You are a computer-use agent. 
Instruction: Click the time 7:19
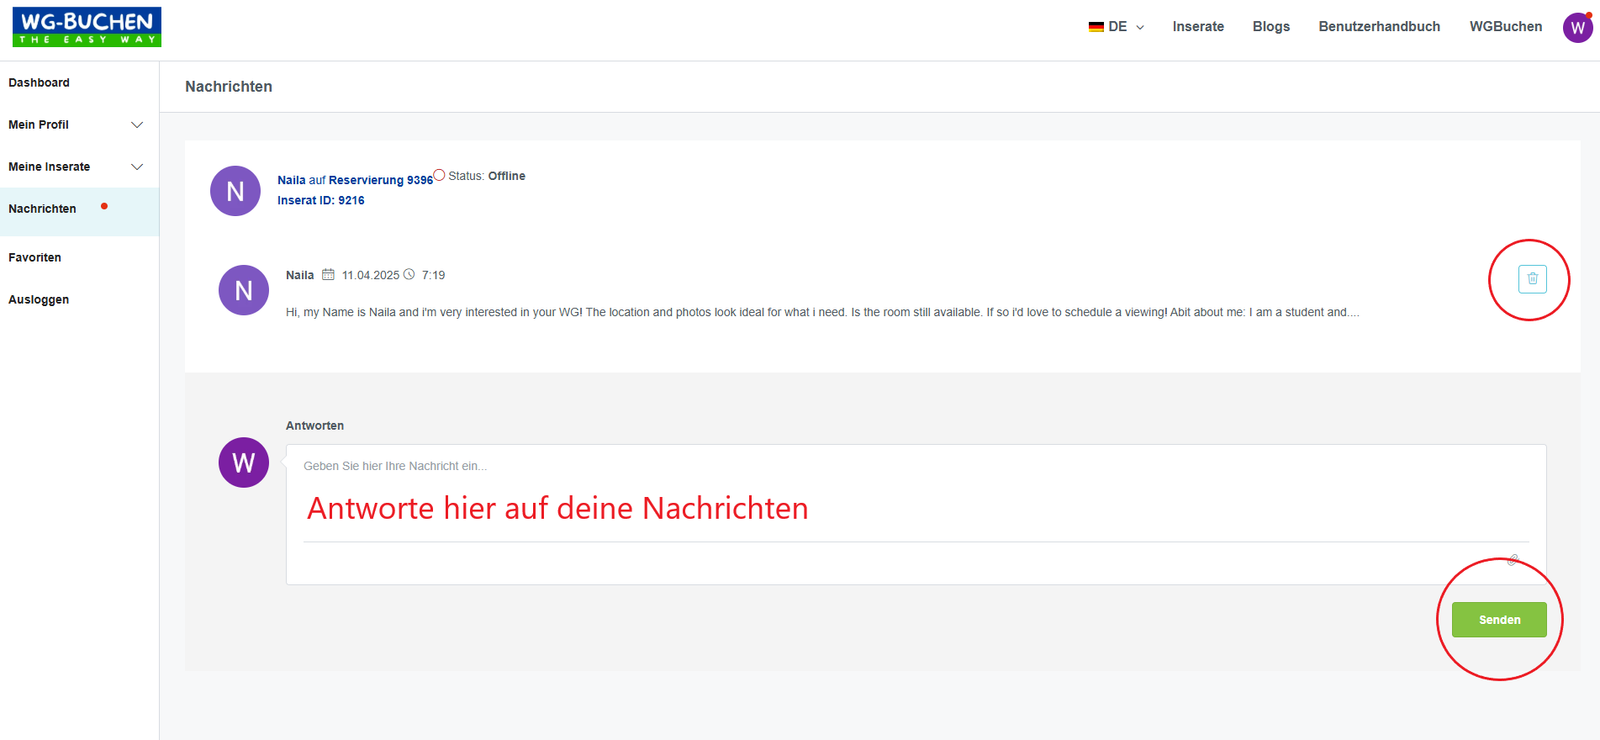433,275
